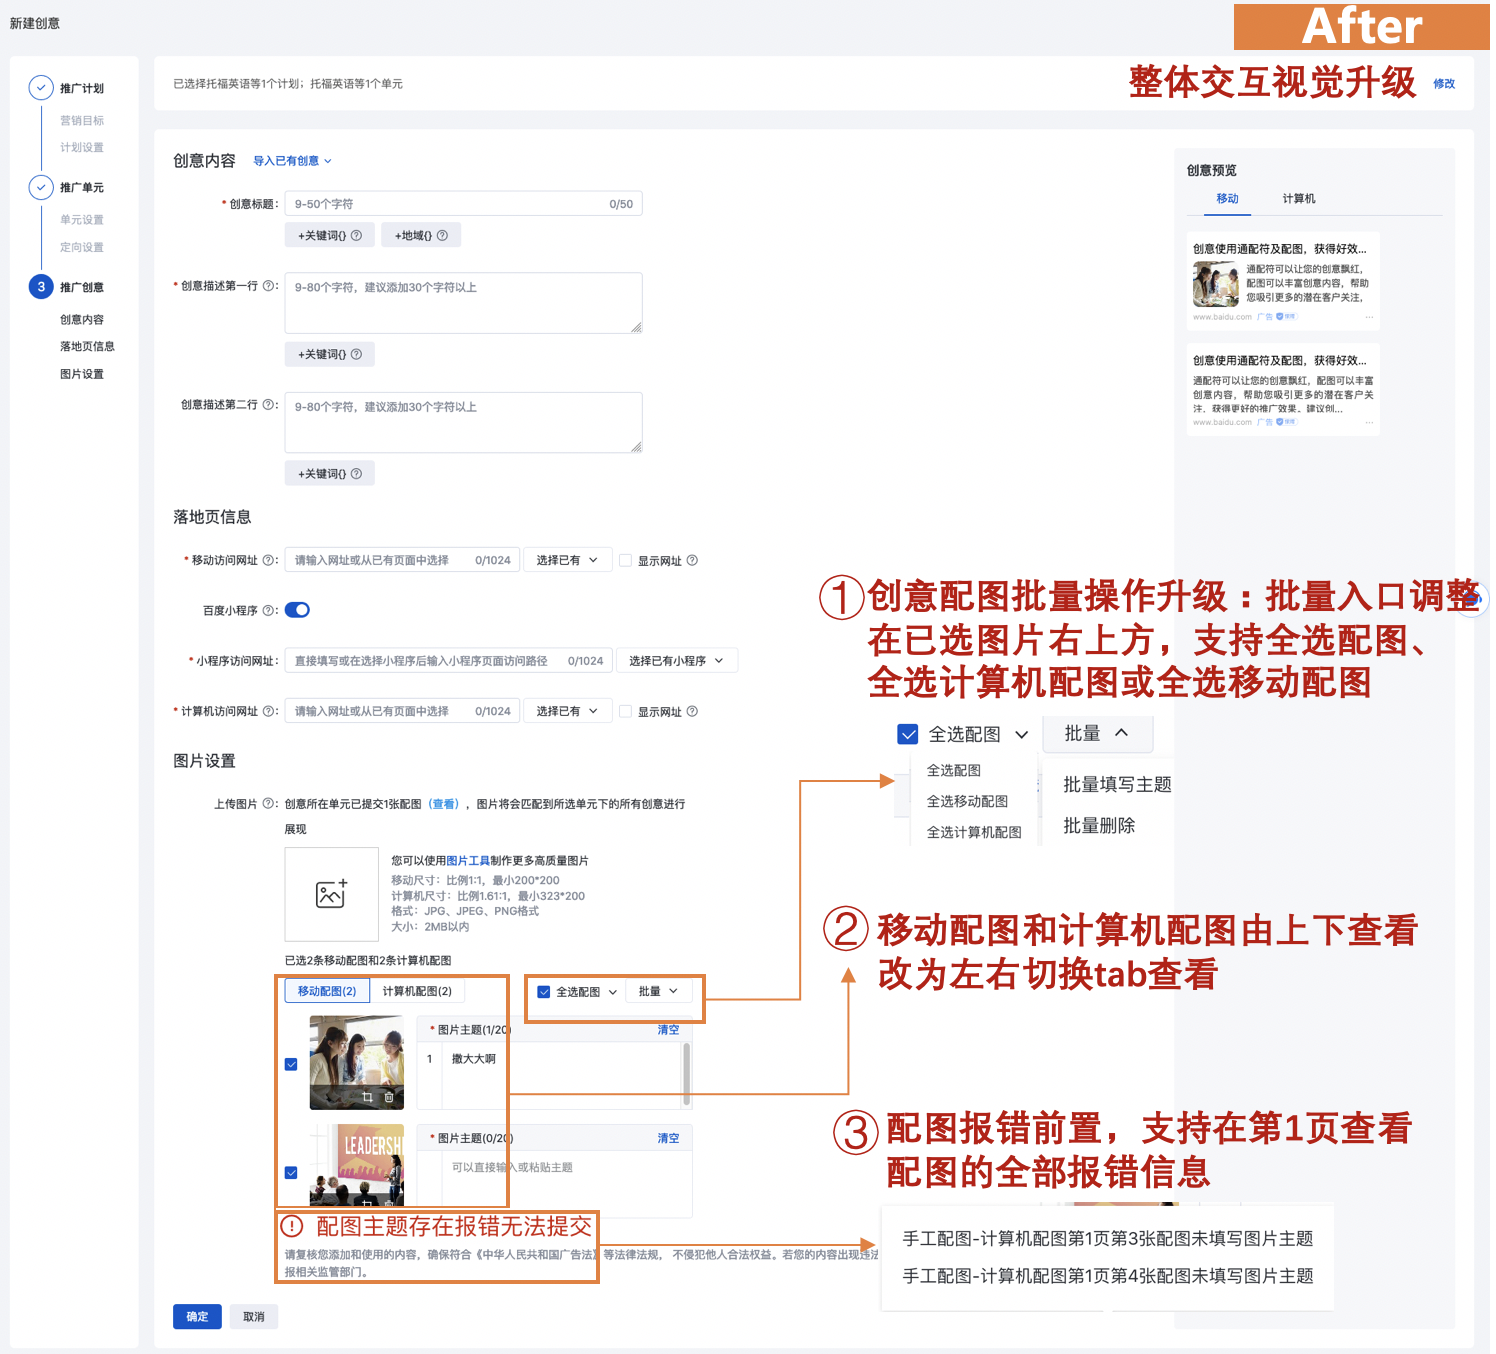Uncheck the LEADERSHIP image checkbox
1496x1354 pixels.
coord(291,1173)
